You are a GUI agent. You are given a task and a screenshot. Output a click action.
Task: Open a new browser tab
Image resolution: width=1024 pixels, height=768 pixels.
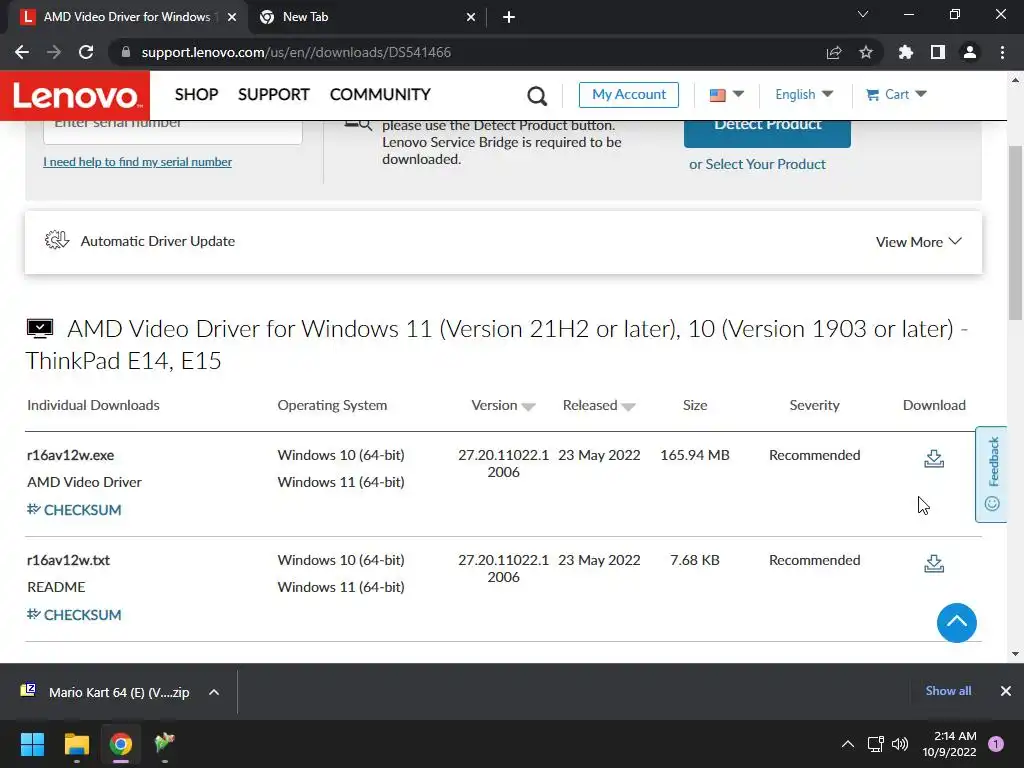click(x=509, y=17)
